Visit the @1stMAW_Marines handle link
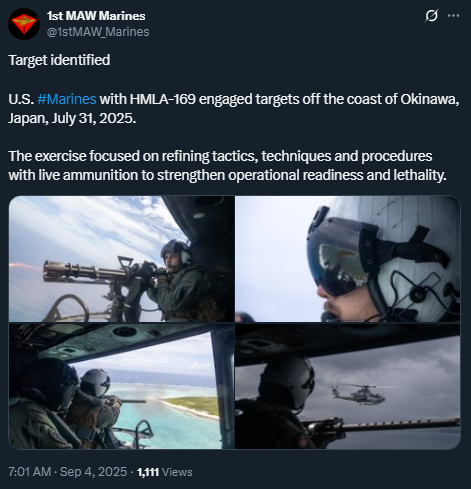Screen dimensions: 471x489 [98, 32]
